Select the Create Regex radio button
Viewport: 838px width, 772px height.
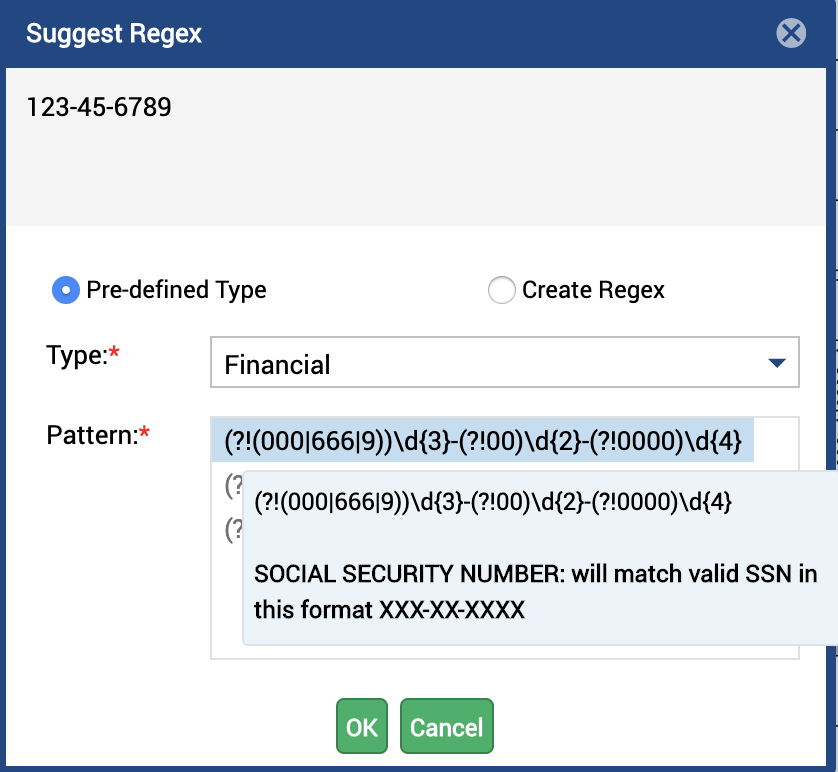tap(501, 290)
